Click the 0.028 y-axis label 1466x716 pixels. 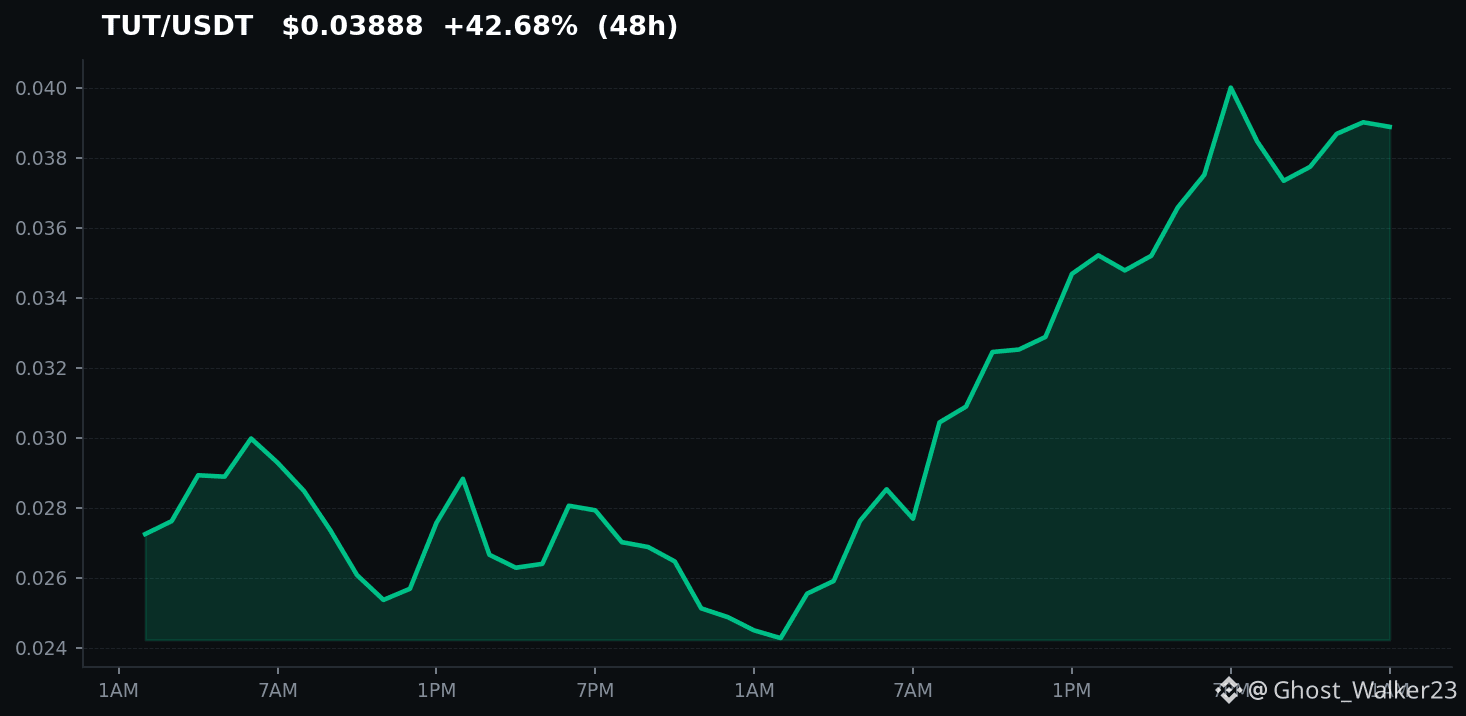tap(41, 509)
